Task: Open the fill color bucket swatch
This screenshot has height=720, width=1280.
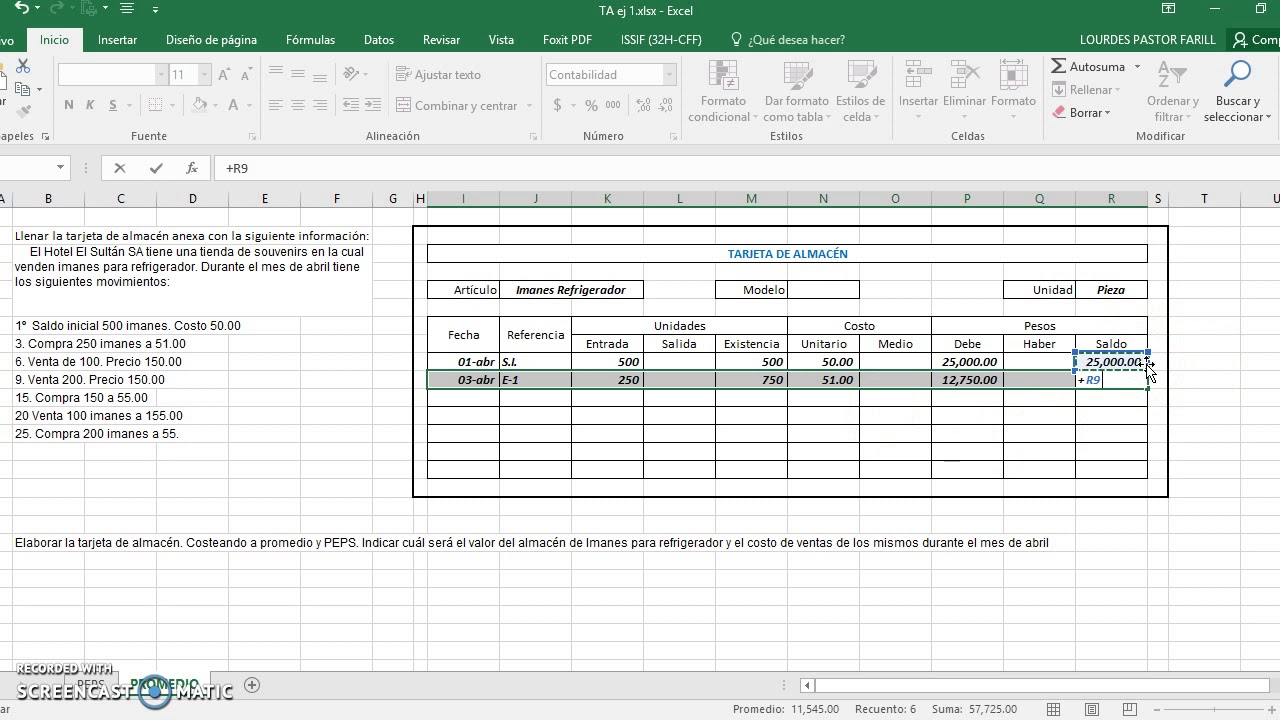Action: tap(199, 105)
